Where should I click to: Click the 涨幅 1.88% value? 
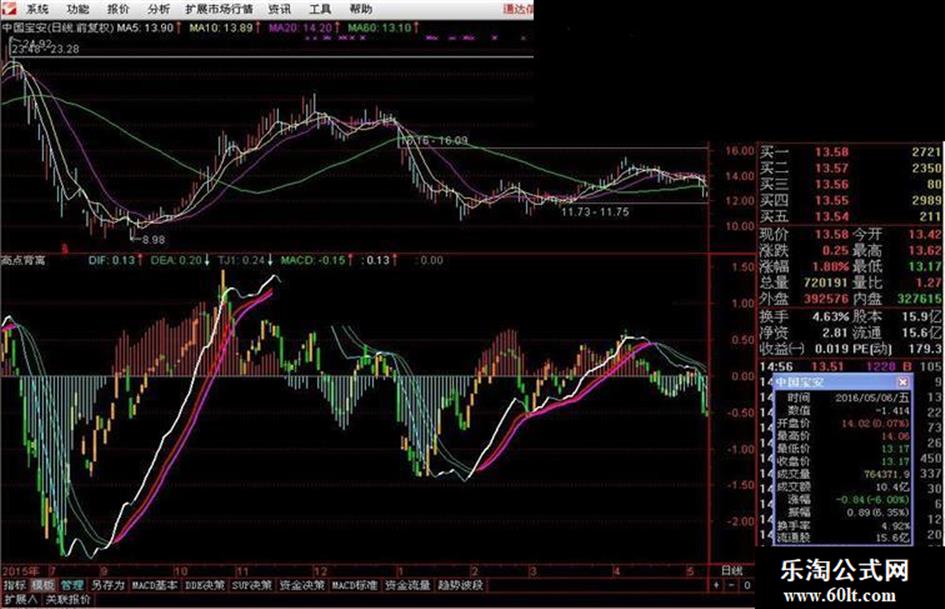click(831, 267)
